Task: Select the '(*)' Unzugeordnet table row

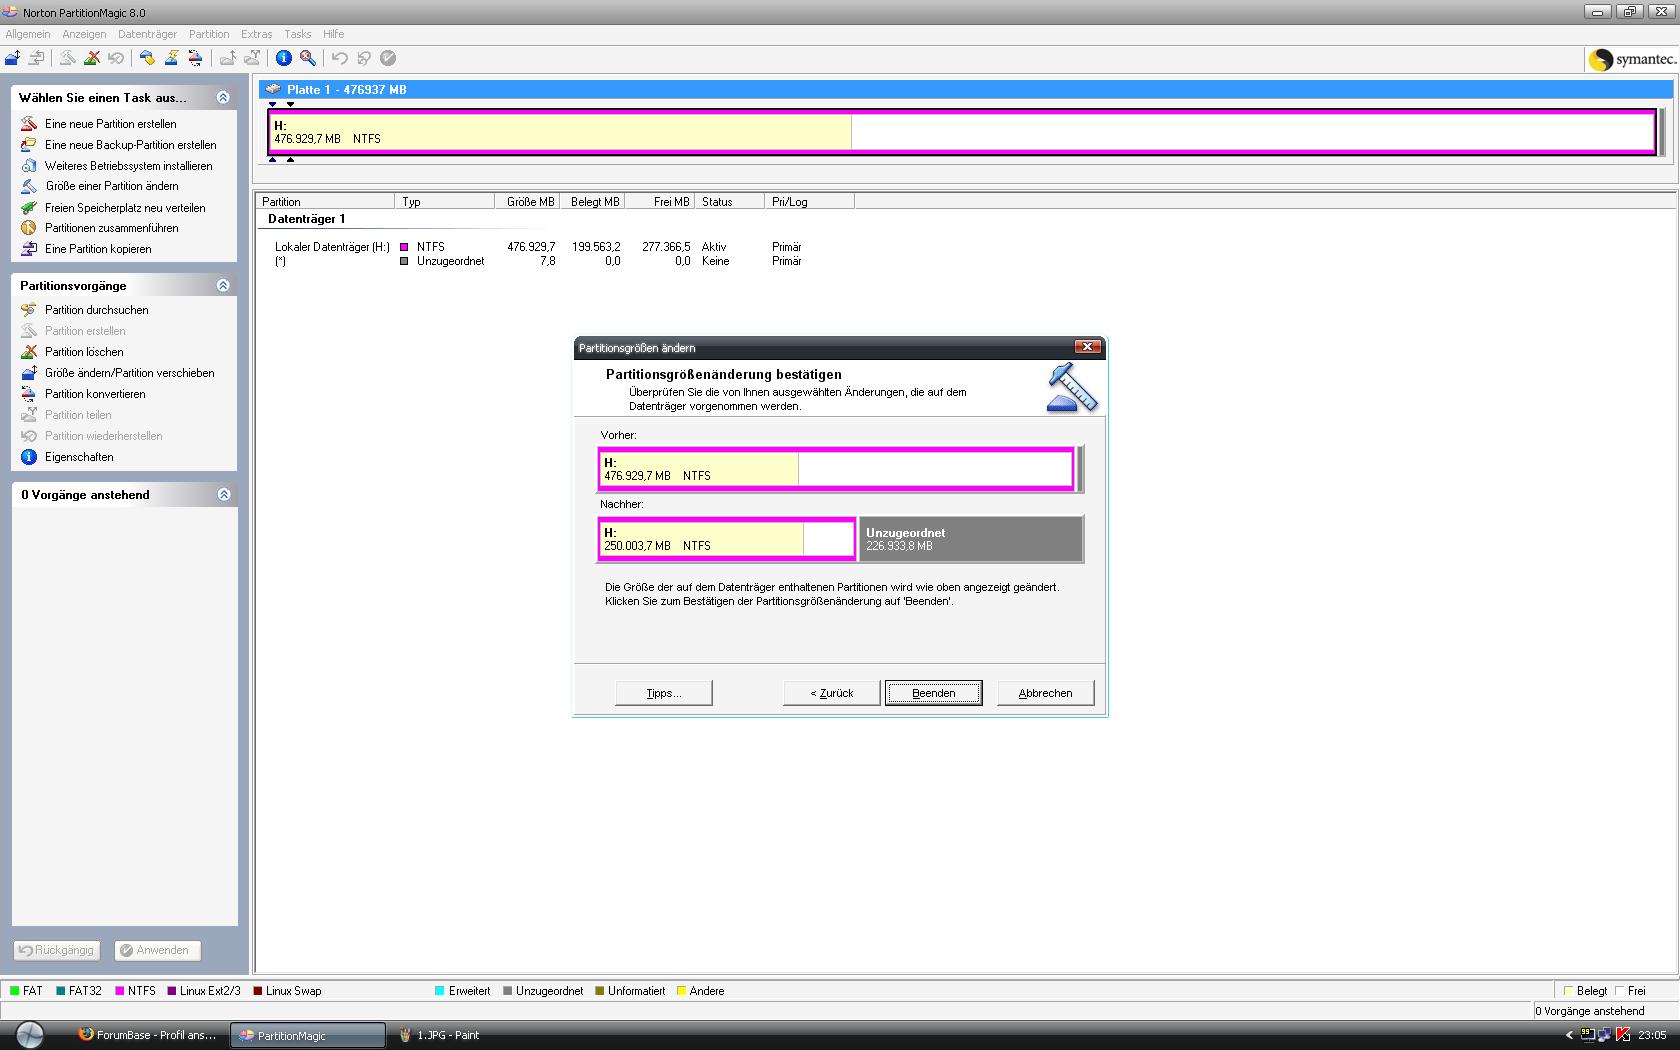Action: (x=539, y=261)
